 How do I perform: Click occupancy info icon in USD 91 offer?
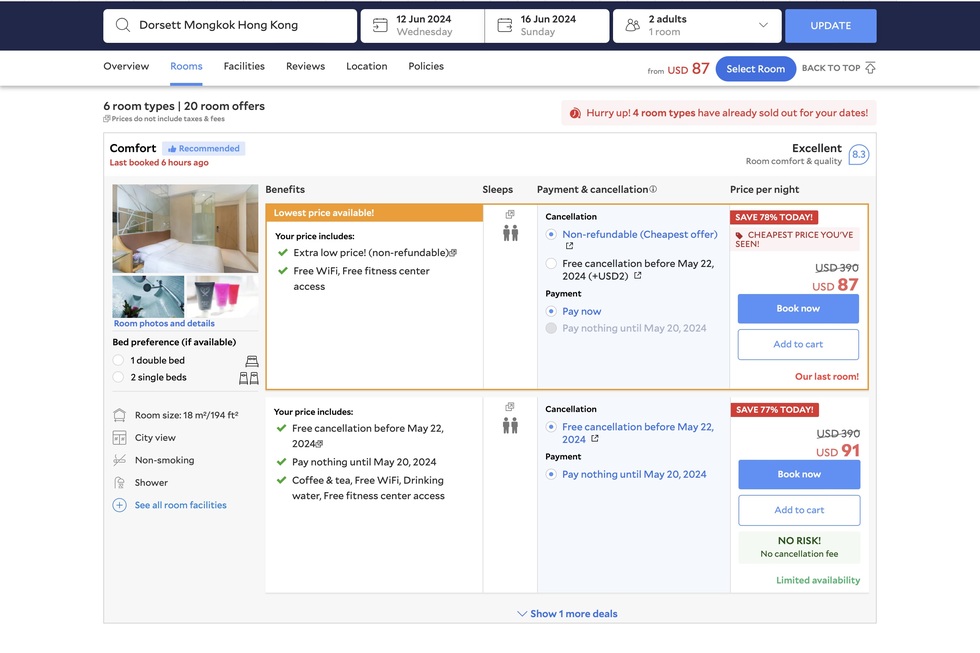click(x=510, y=407)
